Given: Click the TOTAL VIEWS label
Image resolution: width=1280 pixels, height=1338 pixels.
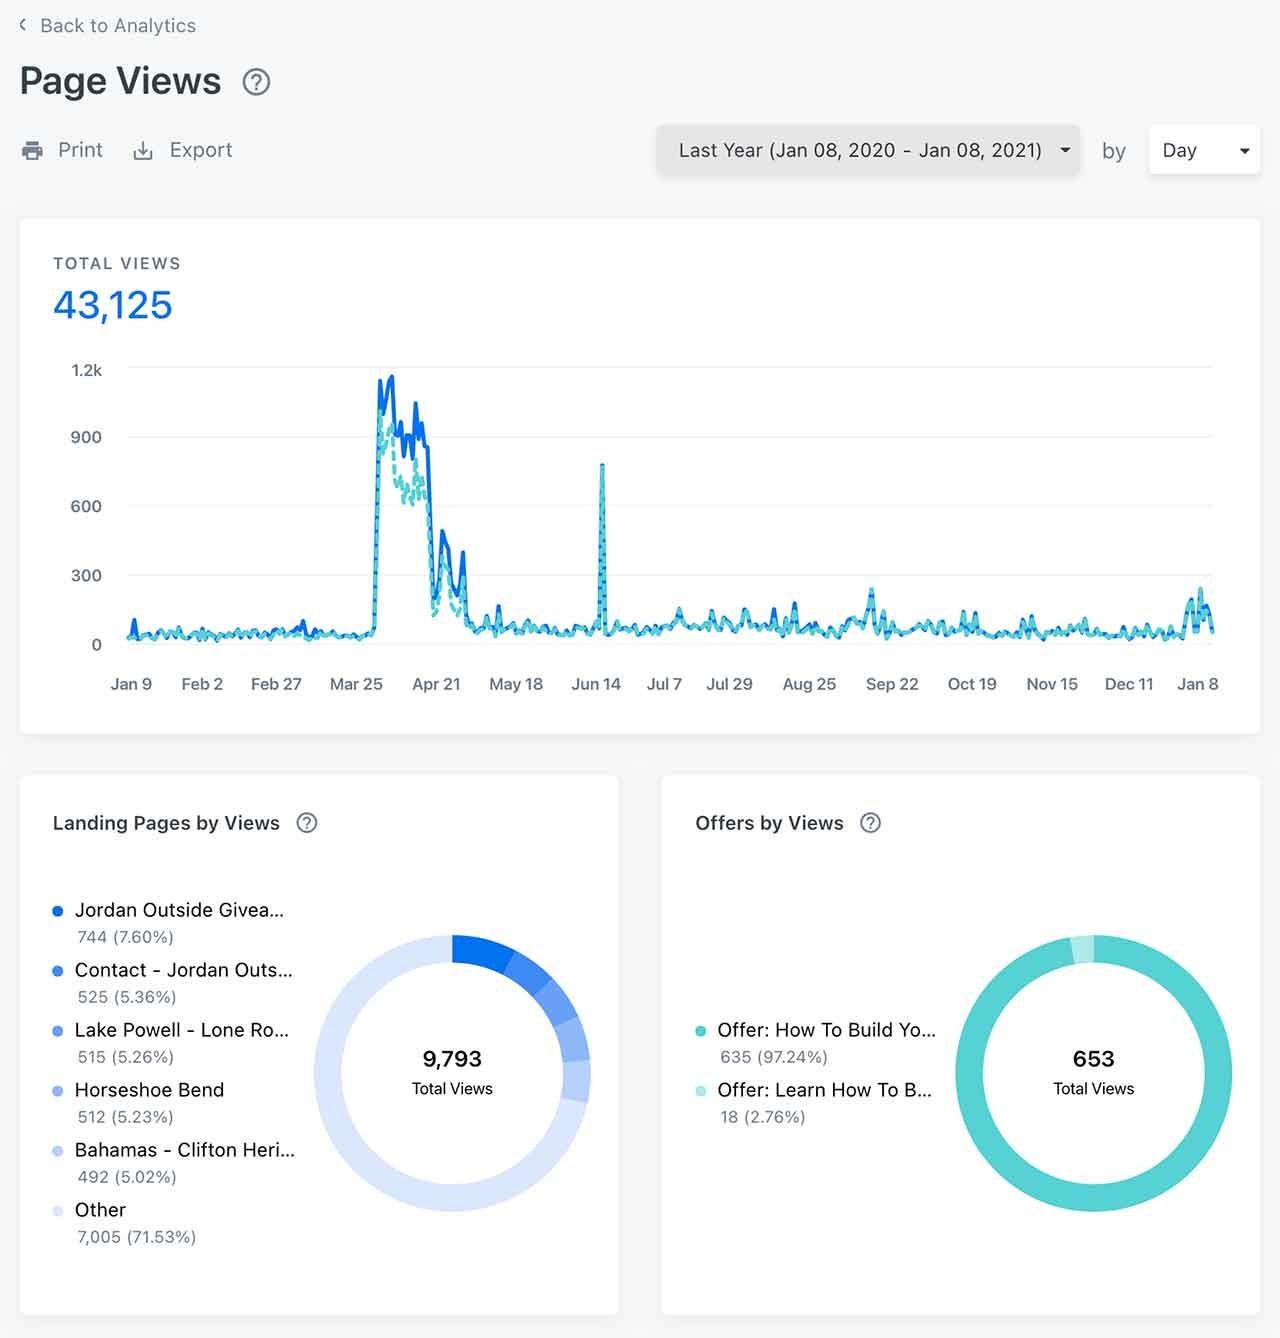Looking at the screenshot, I should (x=117, y=264).
